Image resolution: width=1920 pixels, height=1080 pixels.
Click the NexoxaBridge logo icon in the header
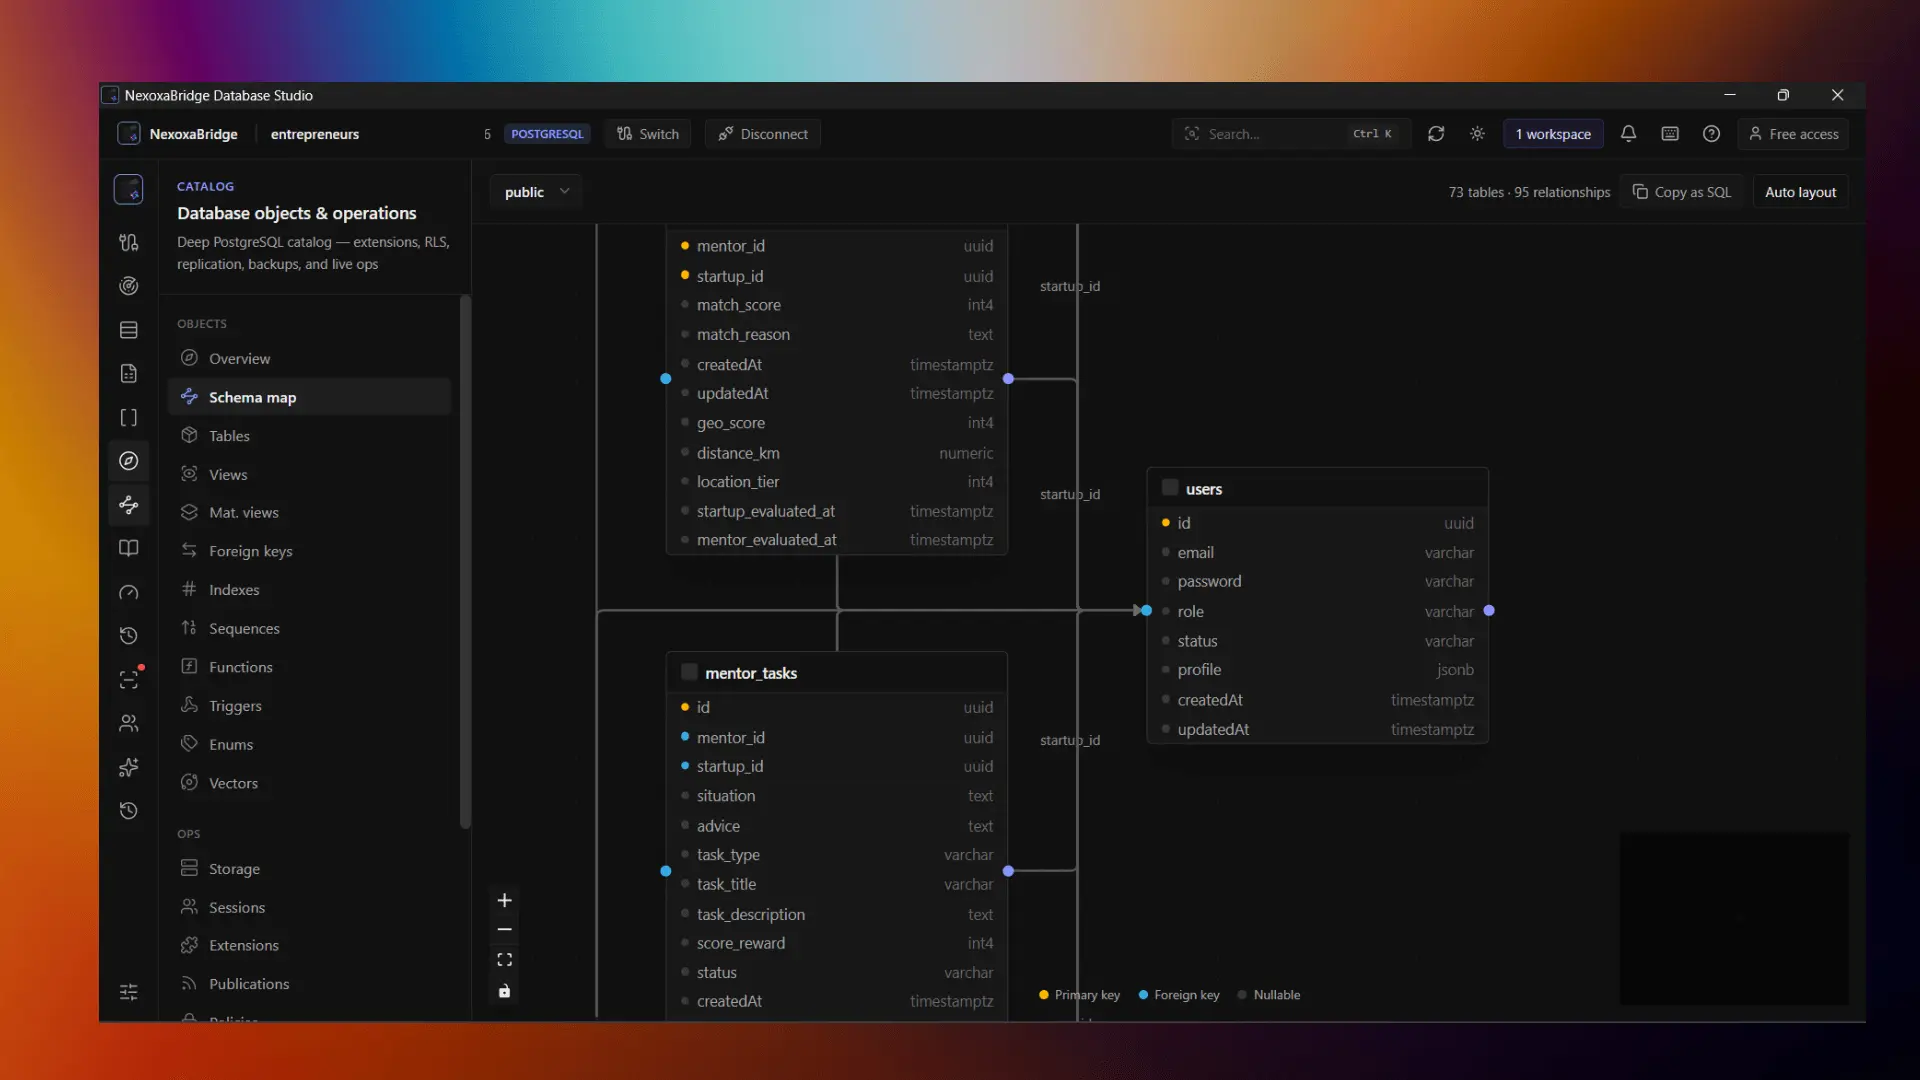pyautogui.click(x=129, y=134)
